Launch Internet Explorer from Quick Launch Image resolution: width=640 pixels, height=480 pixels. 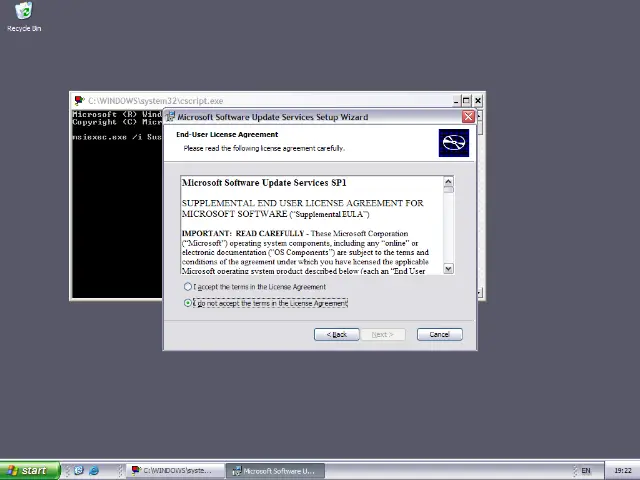tap(93, 470)
